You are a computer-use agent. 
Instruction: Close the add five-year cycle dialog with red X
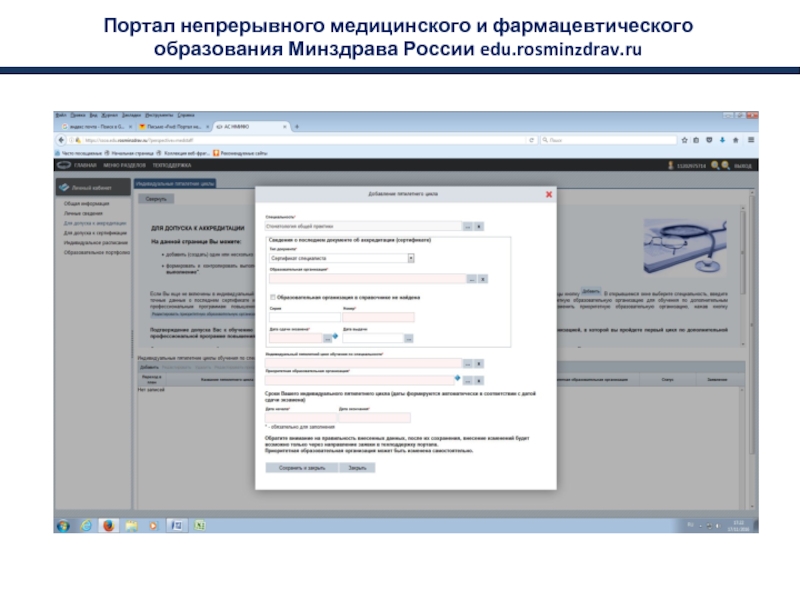coord(547,194)
